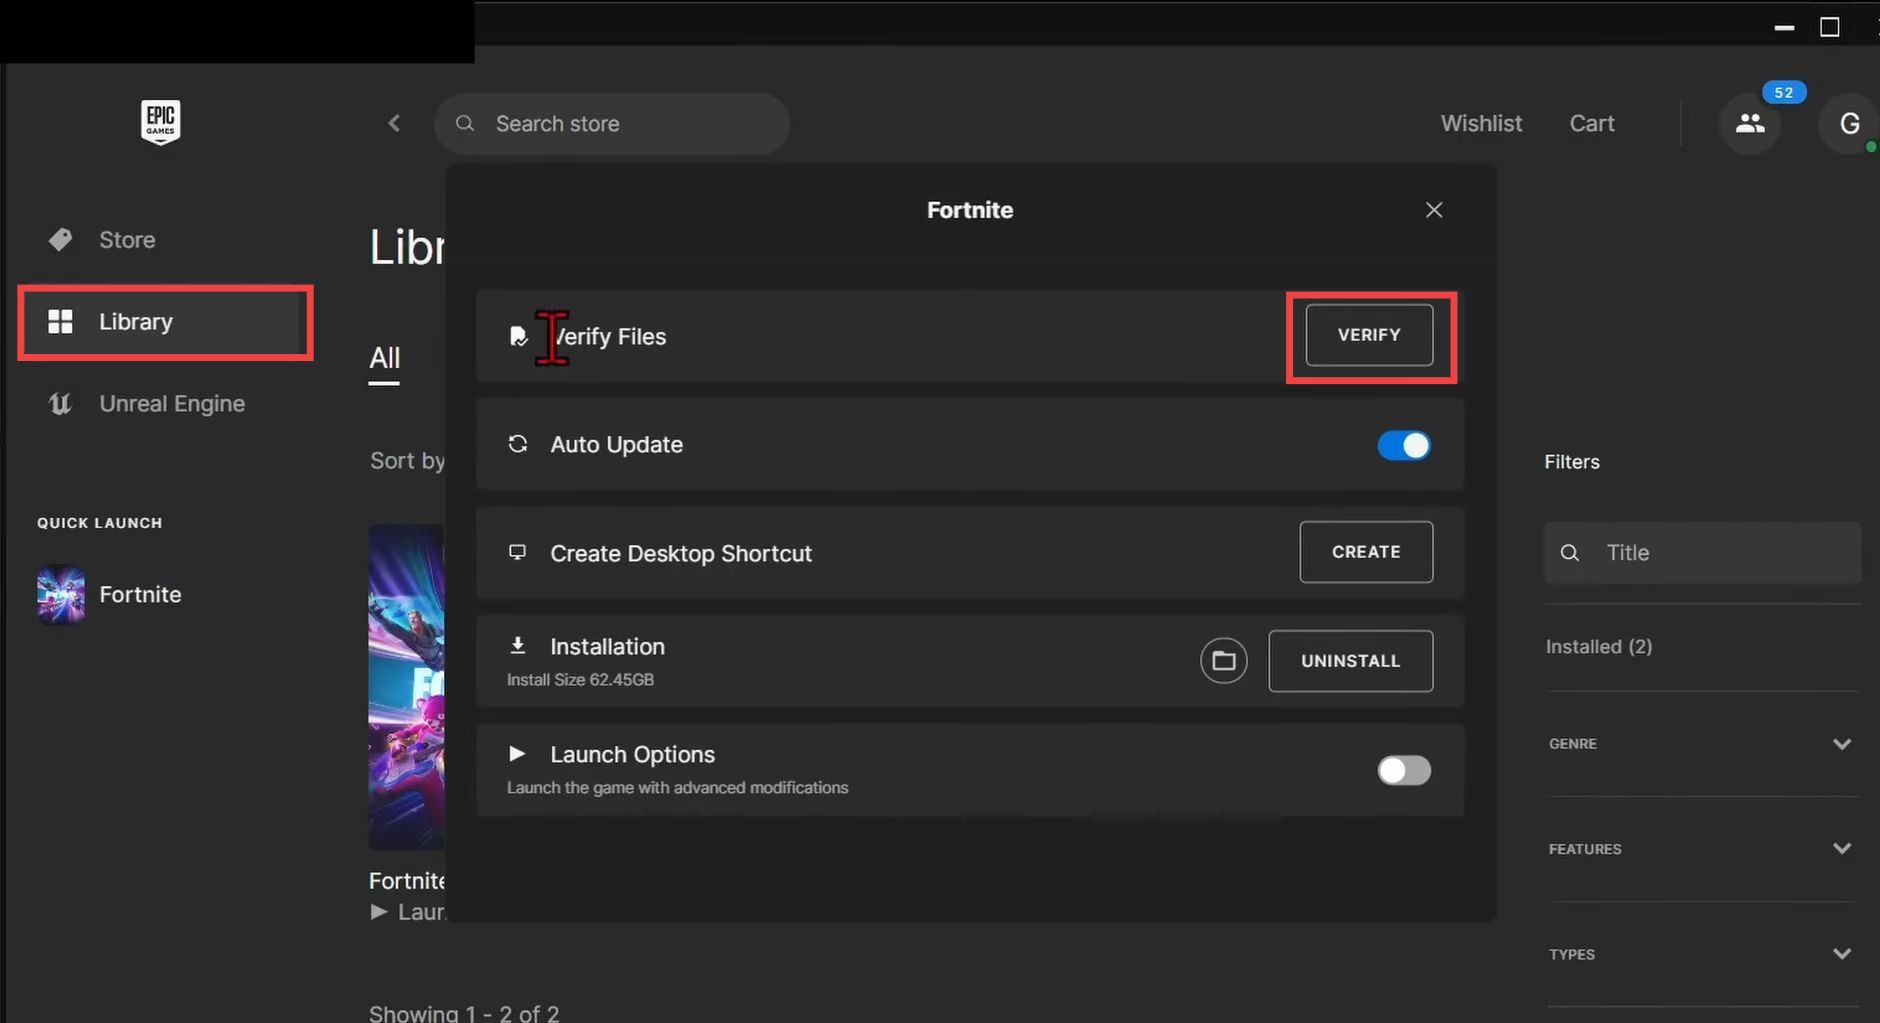Click the QUICK LAUNCH heading
Image resolution: width=1880 pixels, height=1023 pixels.
99,523
